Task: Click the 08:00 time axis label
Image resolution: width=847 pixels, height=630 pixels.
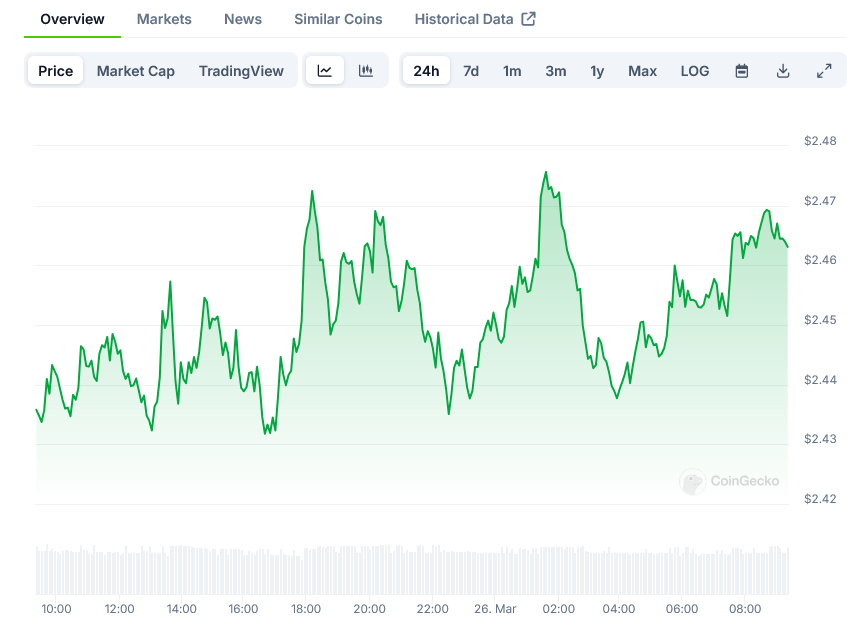Action: tap(745, 609)
